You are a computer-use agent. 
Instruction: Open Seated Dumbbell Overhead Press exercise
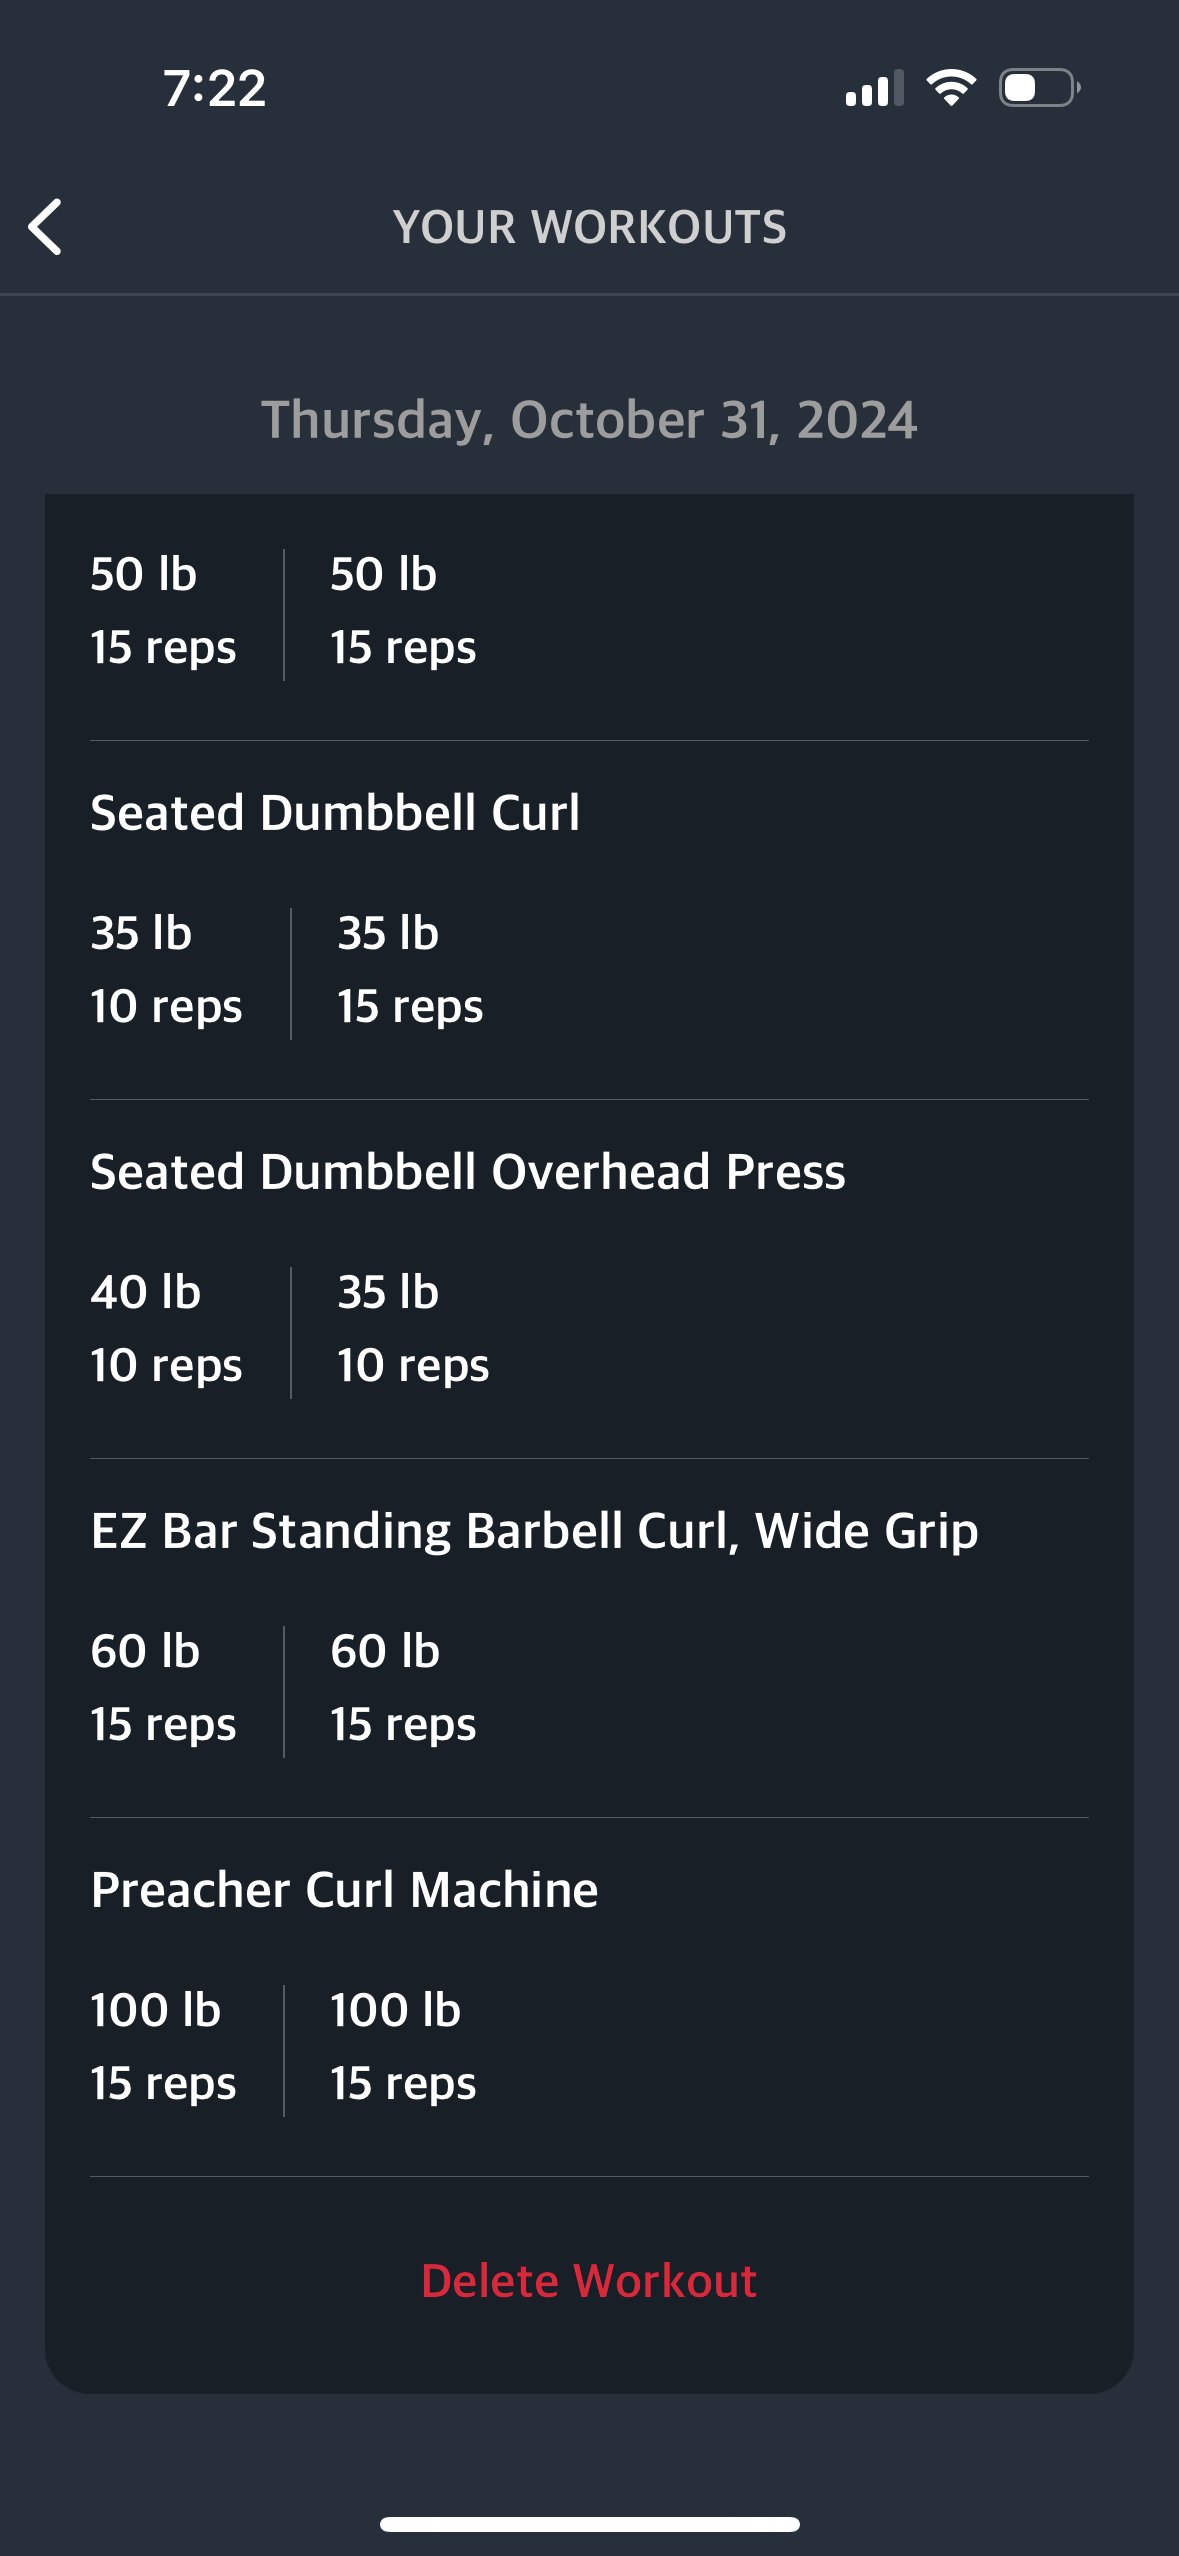click(468, 1171)
